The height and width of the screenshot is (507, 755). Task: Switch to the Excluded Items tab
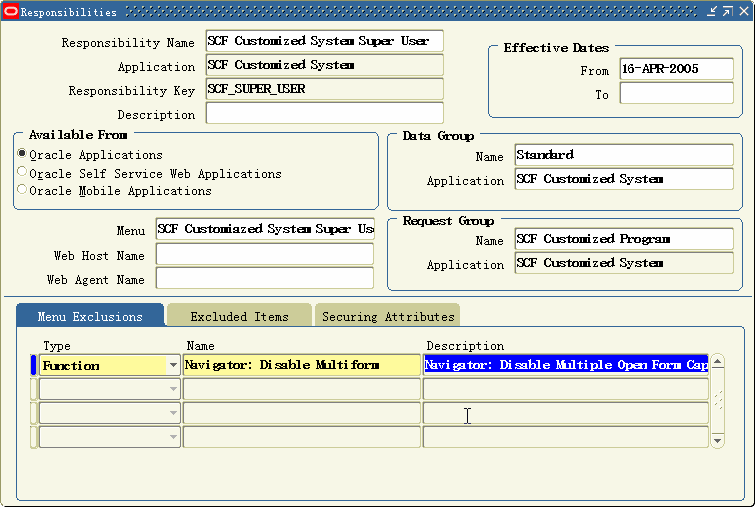coord(239,316)
